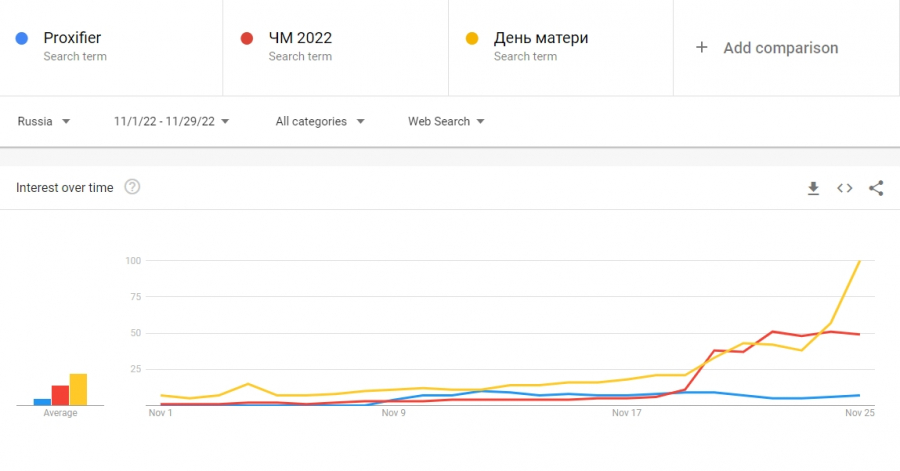Change the Web Search type dropdown
The height and width of the screenshot is (471, 900).
[446, 122]
